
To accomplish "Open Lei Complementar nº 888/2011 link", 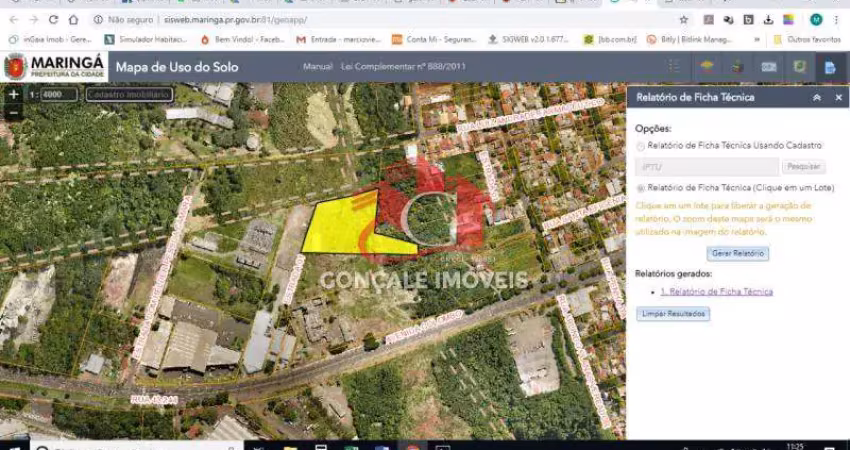I will tap(403, 67).
